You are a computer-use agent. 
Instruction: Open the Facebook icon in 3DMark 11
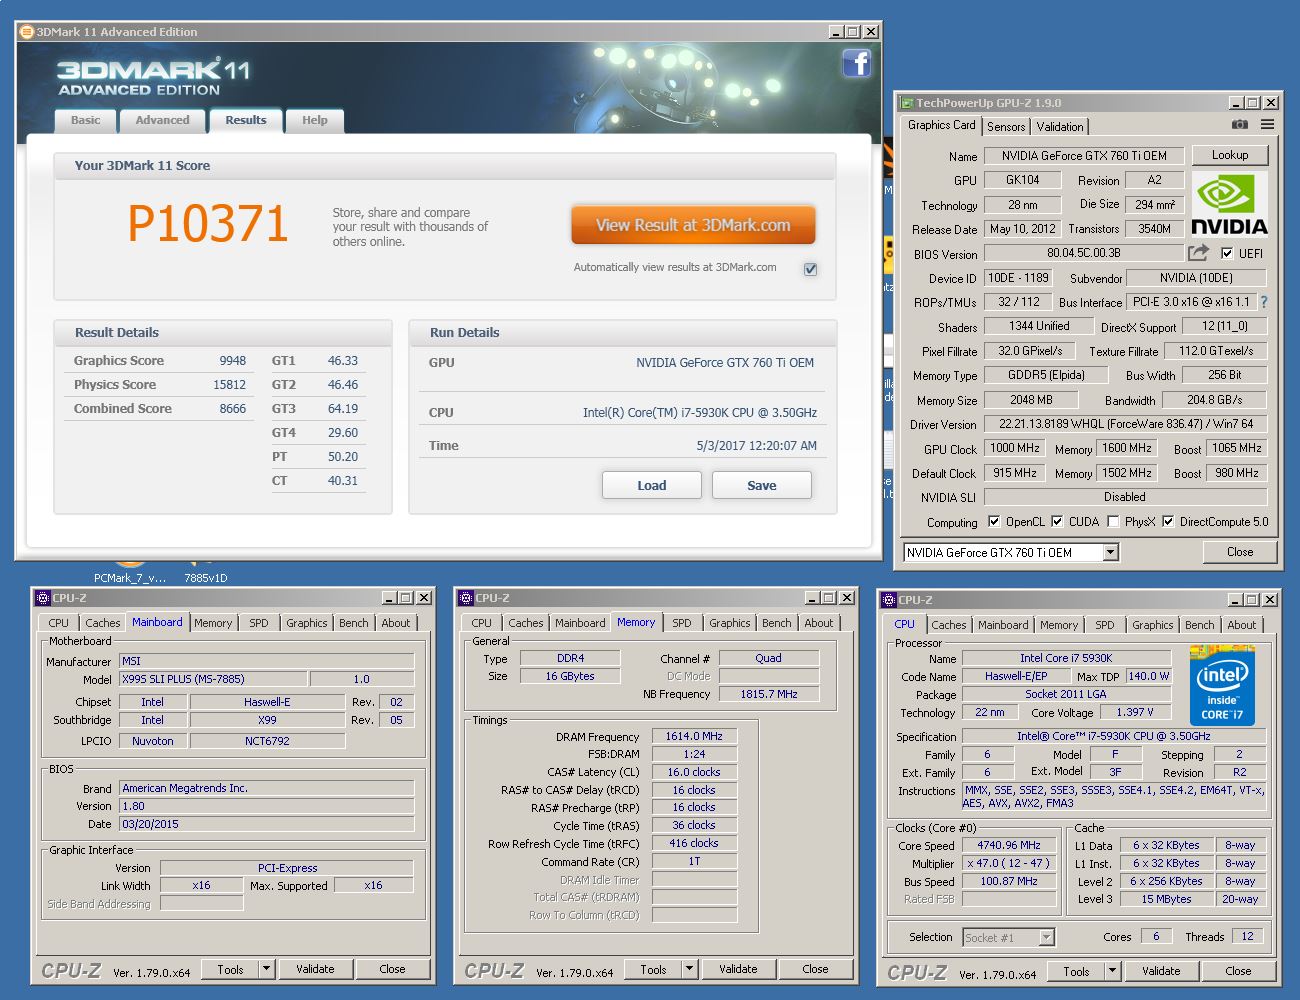pyautogui.click(x=856, y=64)
